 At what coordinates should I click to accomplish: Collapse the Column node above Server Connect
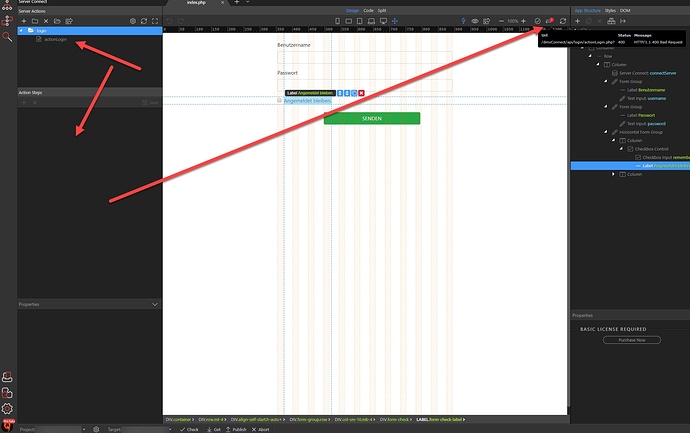coord(598,64)
